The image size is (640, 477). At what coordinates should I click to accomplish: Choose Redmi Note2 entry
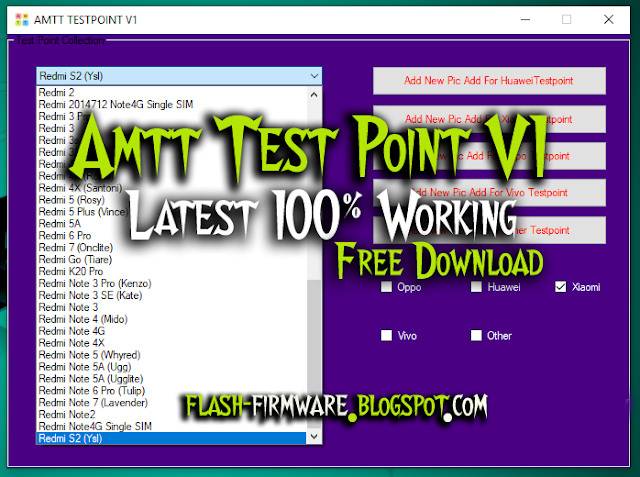(171, 415)
